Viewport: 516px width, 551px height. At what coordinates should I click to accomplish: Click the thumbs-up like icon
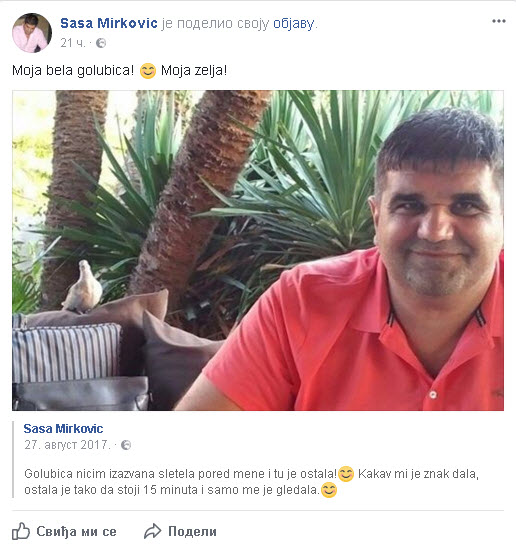(x=21, y=531)
